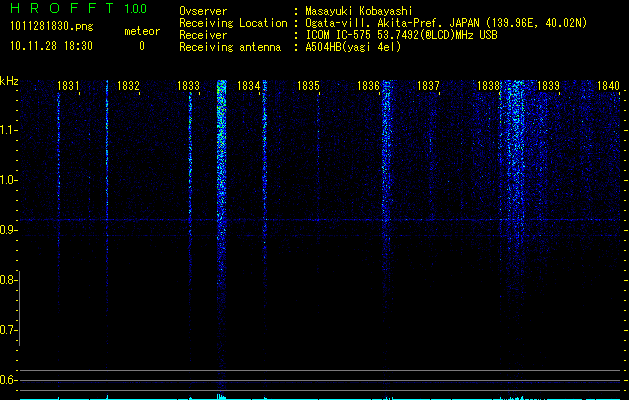This screenshot has height=400, width=629.
Task: Click the 0.6 kHz axis label
Action: pyautogui.click(x=8, y=380)
